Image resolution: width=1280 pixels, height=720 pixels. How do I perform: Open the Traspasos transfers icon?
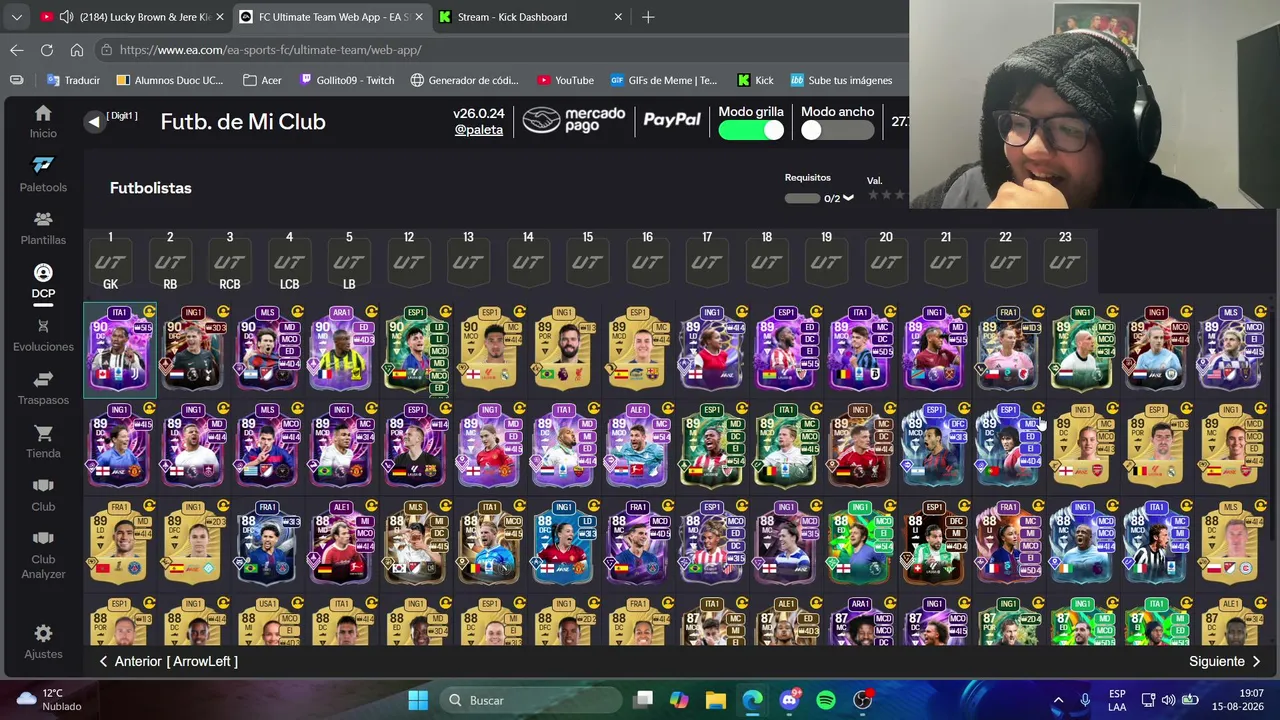43,388
